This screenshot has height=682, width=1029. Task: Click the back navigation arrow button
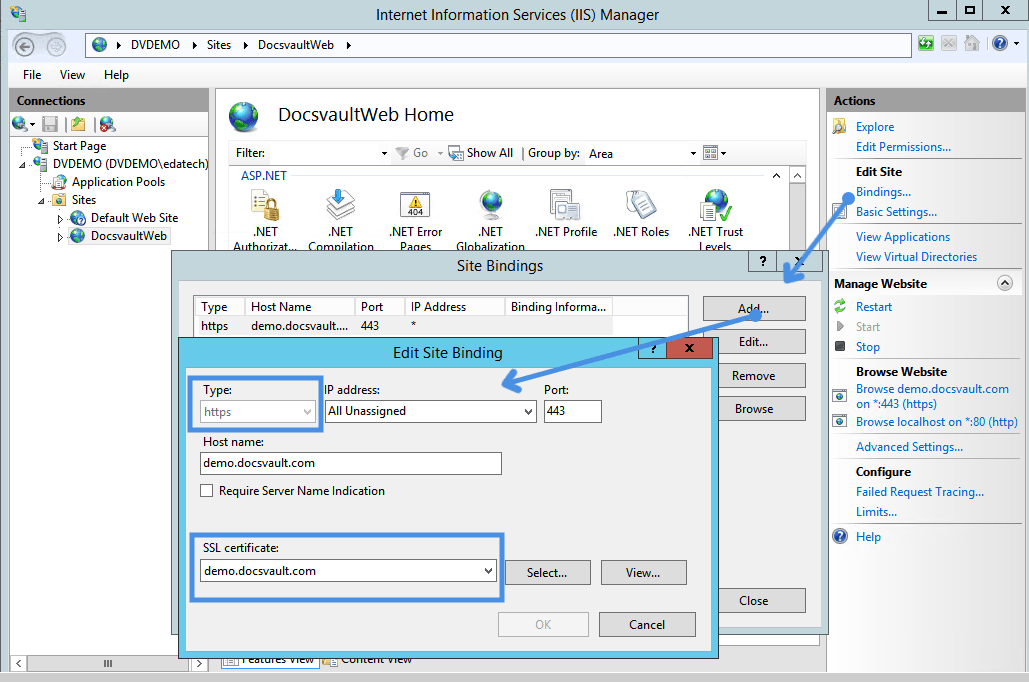[26, 46]
